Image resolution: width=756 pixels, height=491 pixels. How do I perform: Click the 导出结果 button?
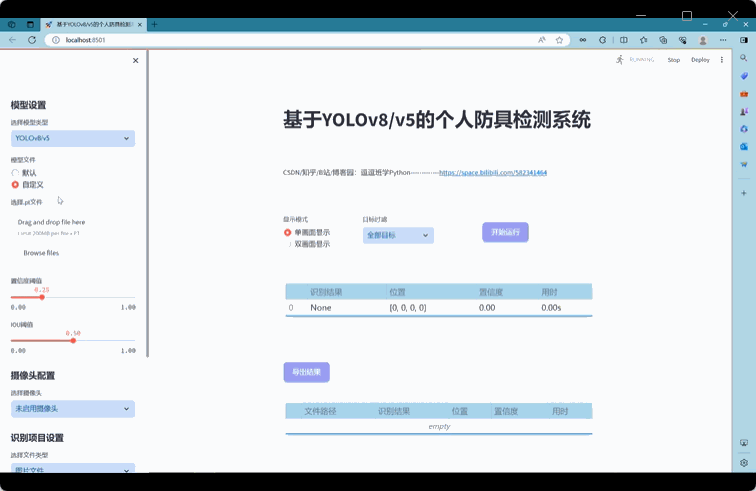307,372
